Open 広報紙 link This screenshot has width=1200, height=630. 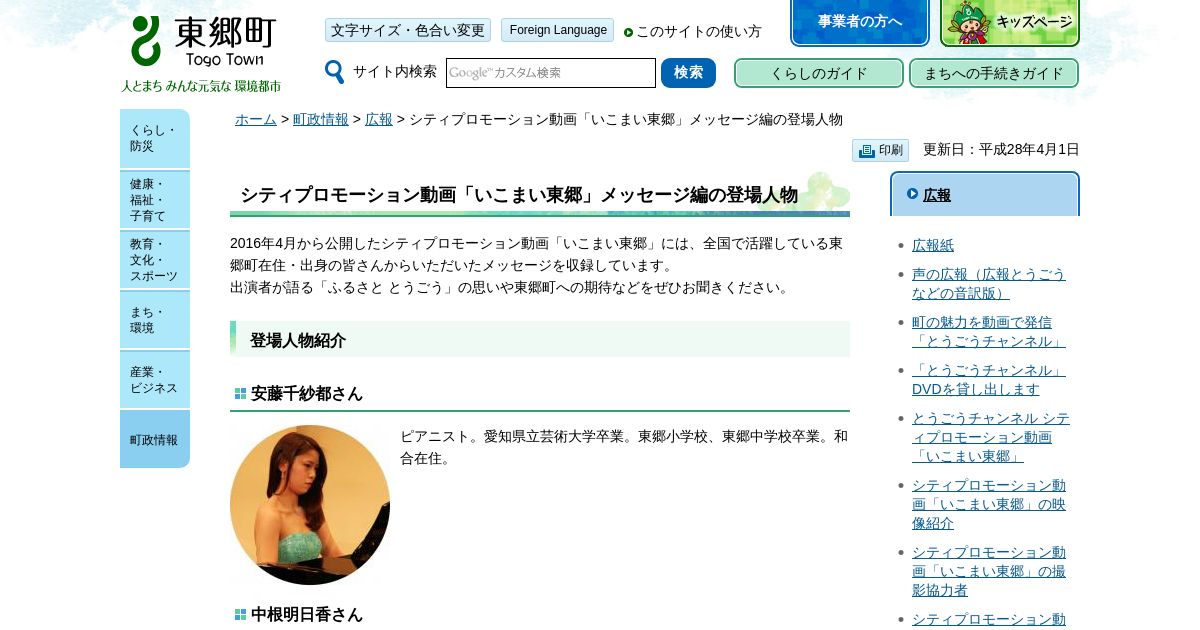[933, 245]
